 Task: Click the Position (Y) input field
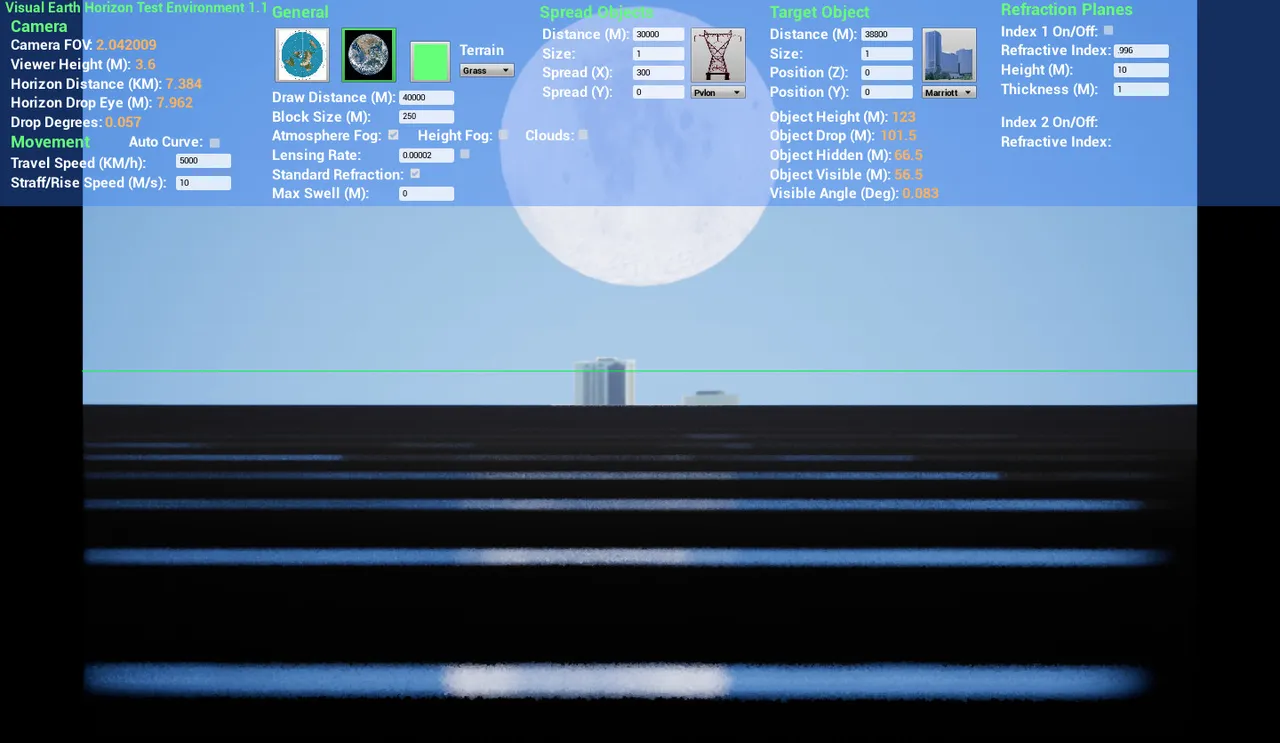pos(887,92)
